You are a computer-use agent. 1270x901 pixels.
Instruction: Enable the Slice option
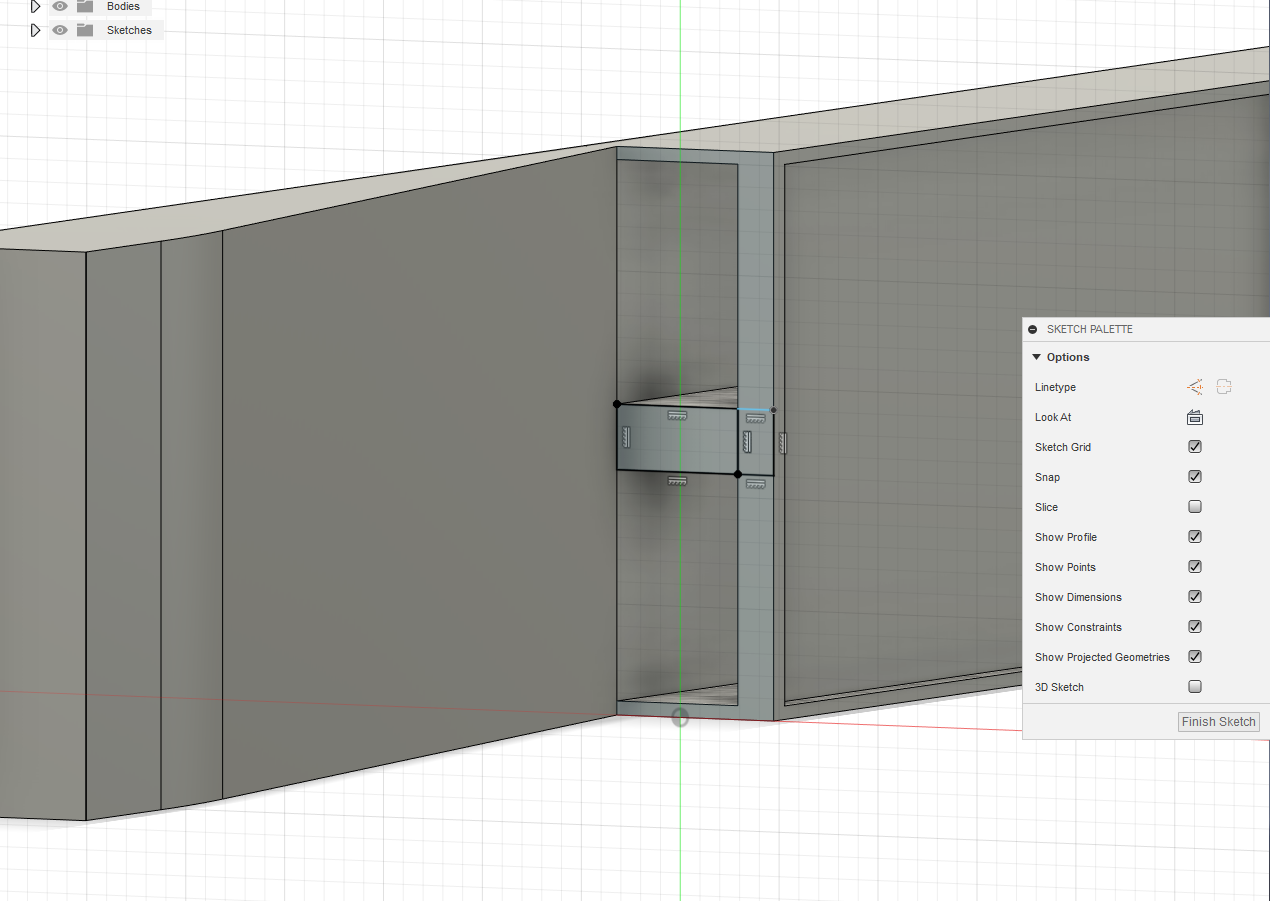click(x=1194, y=506)
